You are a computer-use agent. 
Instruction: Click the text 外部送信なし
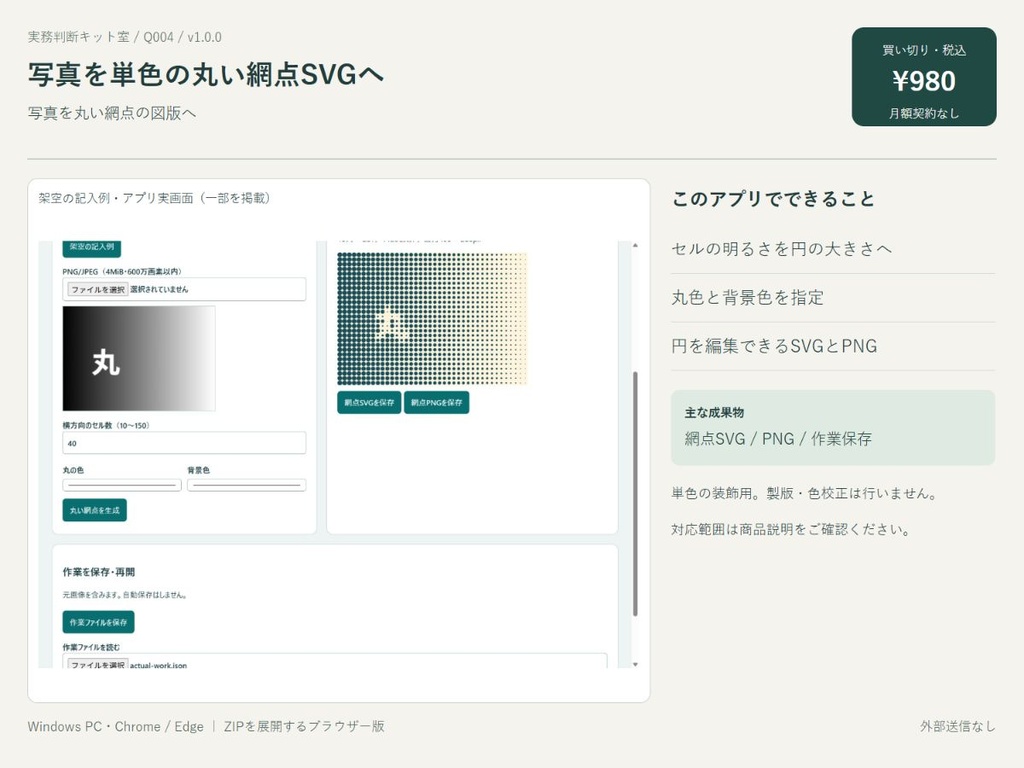point(958,726)
